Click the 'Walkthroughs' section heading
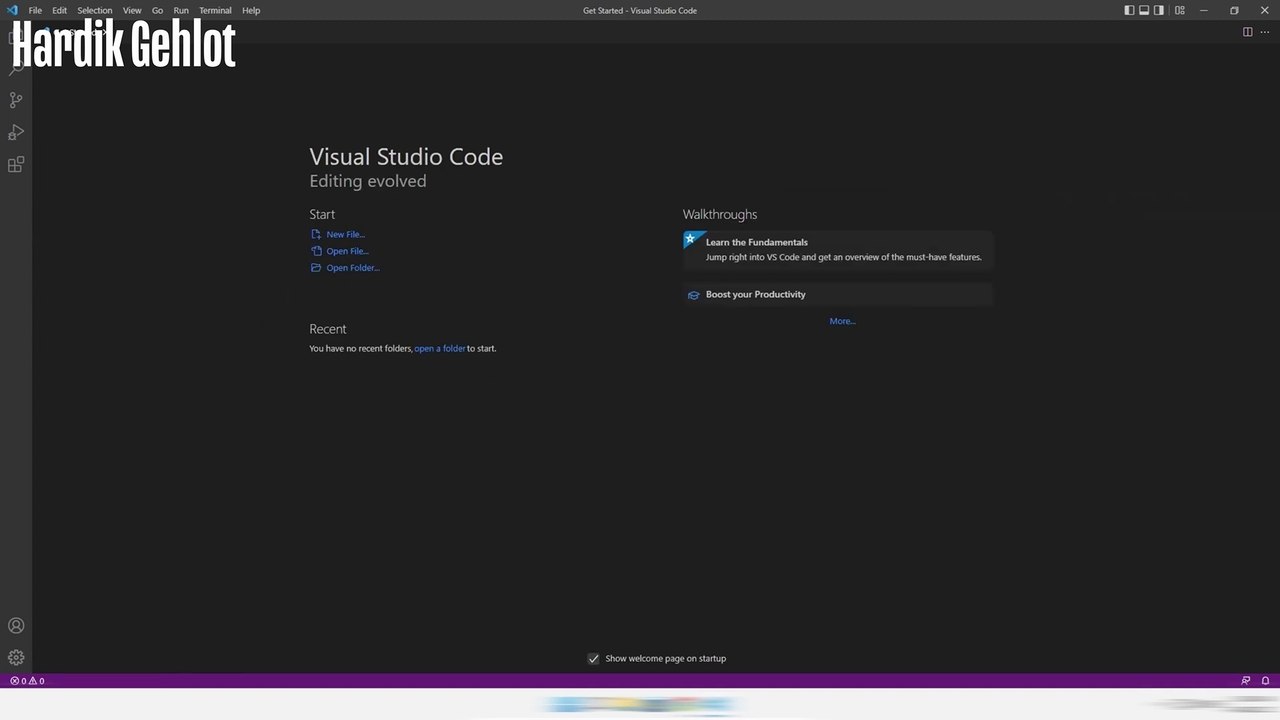The height and width of the screenshot is (720, 1280). [720, 214]
